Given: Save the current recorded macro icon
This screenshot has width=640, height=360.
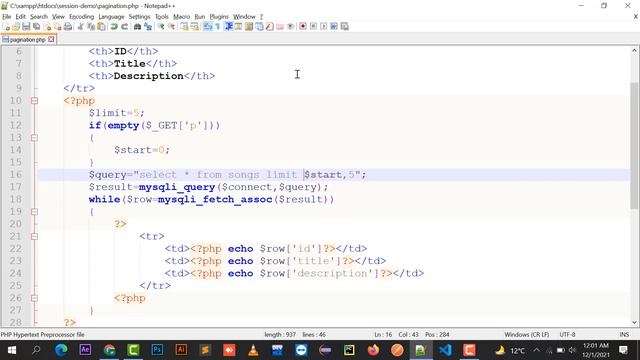Looking at the screenshot, I should pyautogui.click(x=344, y=27).
